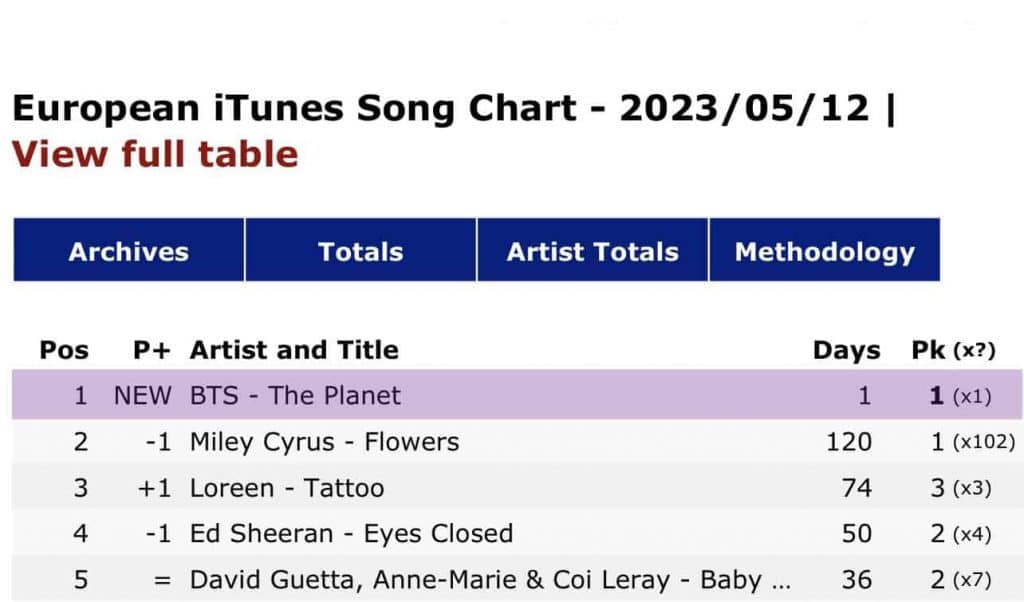Click the Artist and Title column header
Viewport: 1024px width, 602px height.
click(294, 350)
